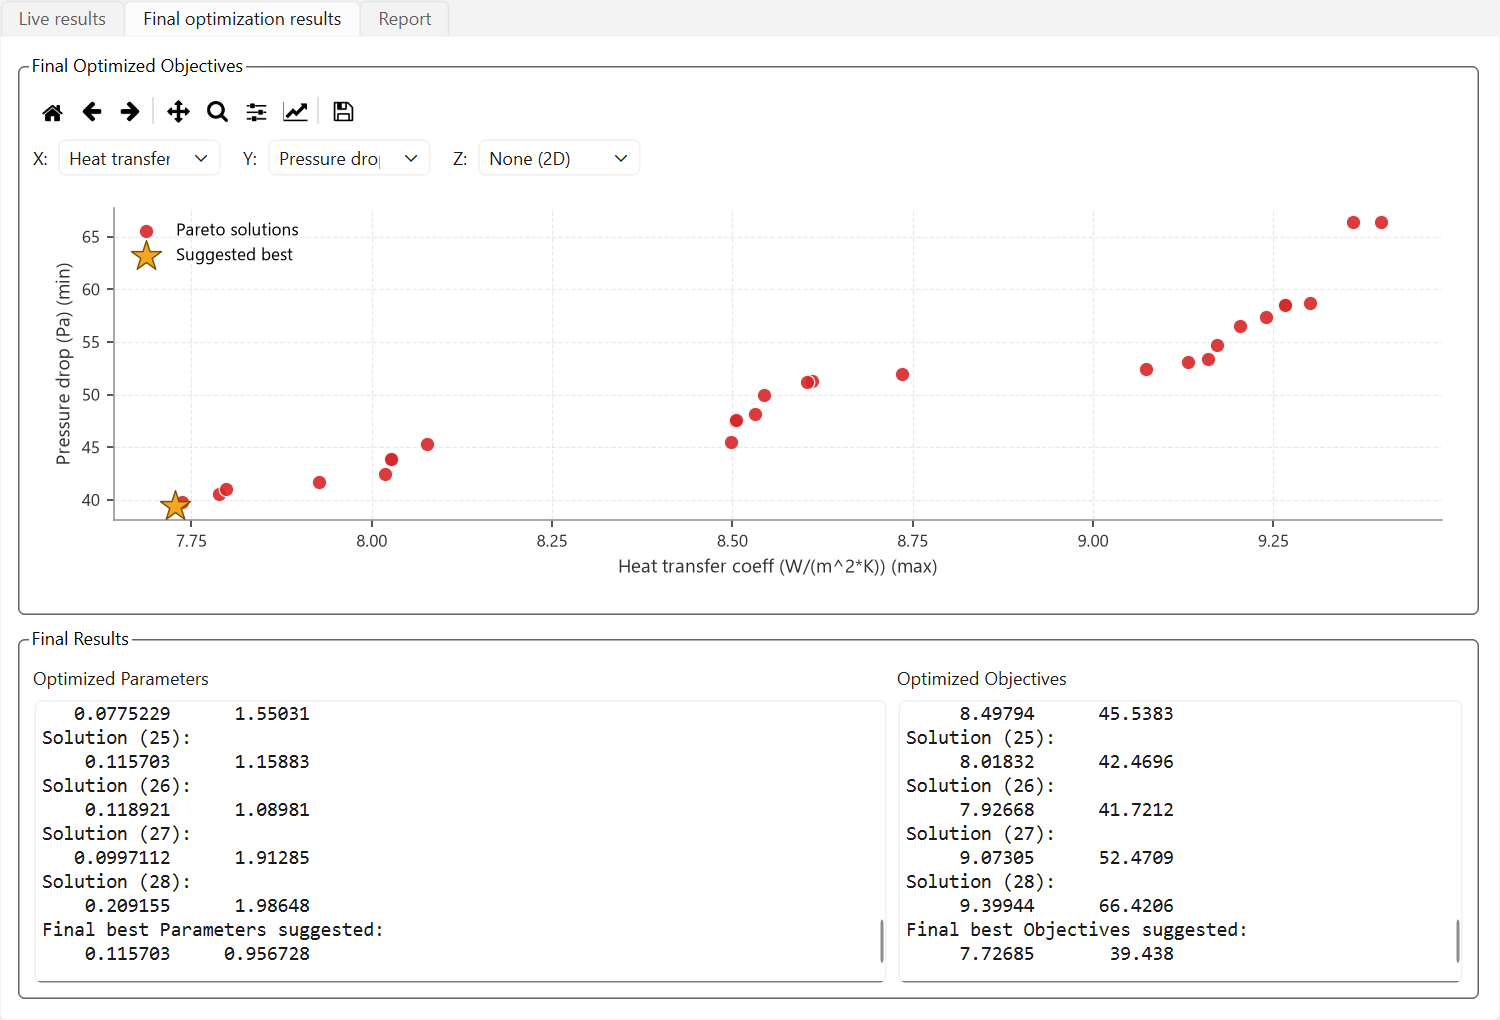
Task: Click the Optimized Objectives heading
Action: (982, 679)
